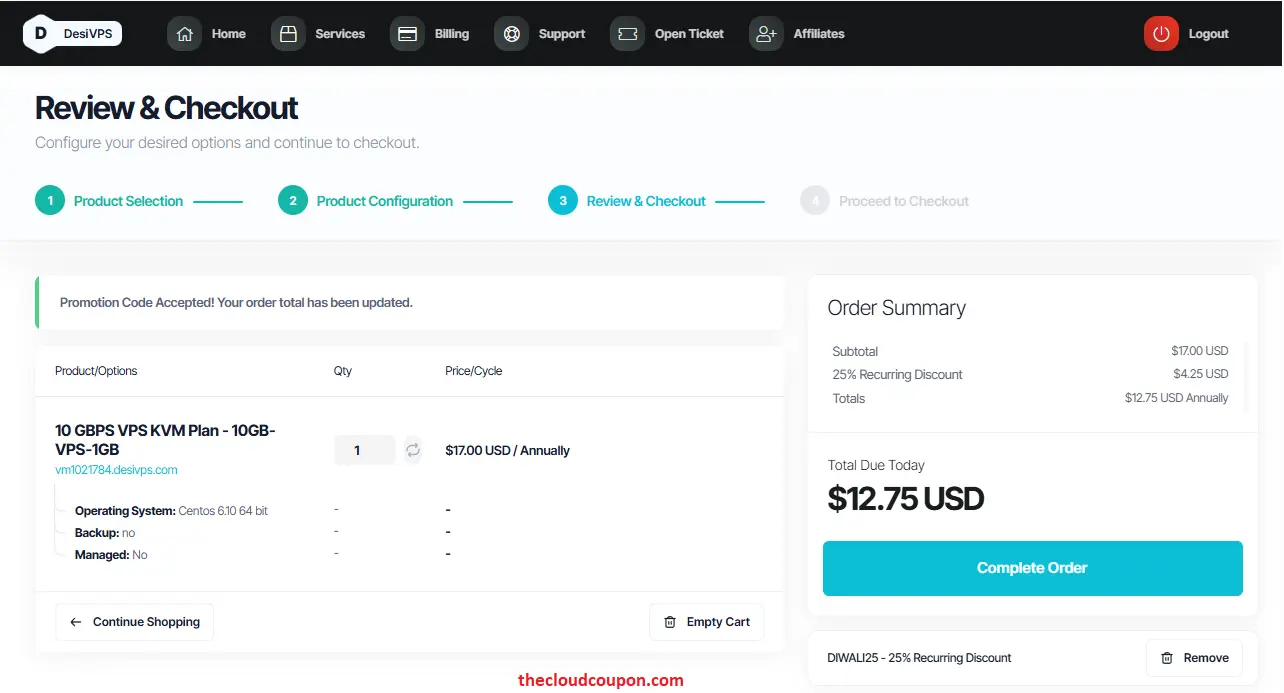Switch to the Product Configuration step
The image size is (1284, 693).
click(384, 200)
